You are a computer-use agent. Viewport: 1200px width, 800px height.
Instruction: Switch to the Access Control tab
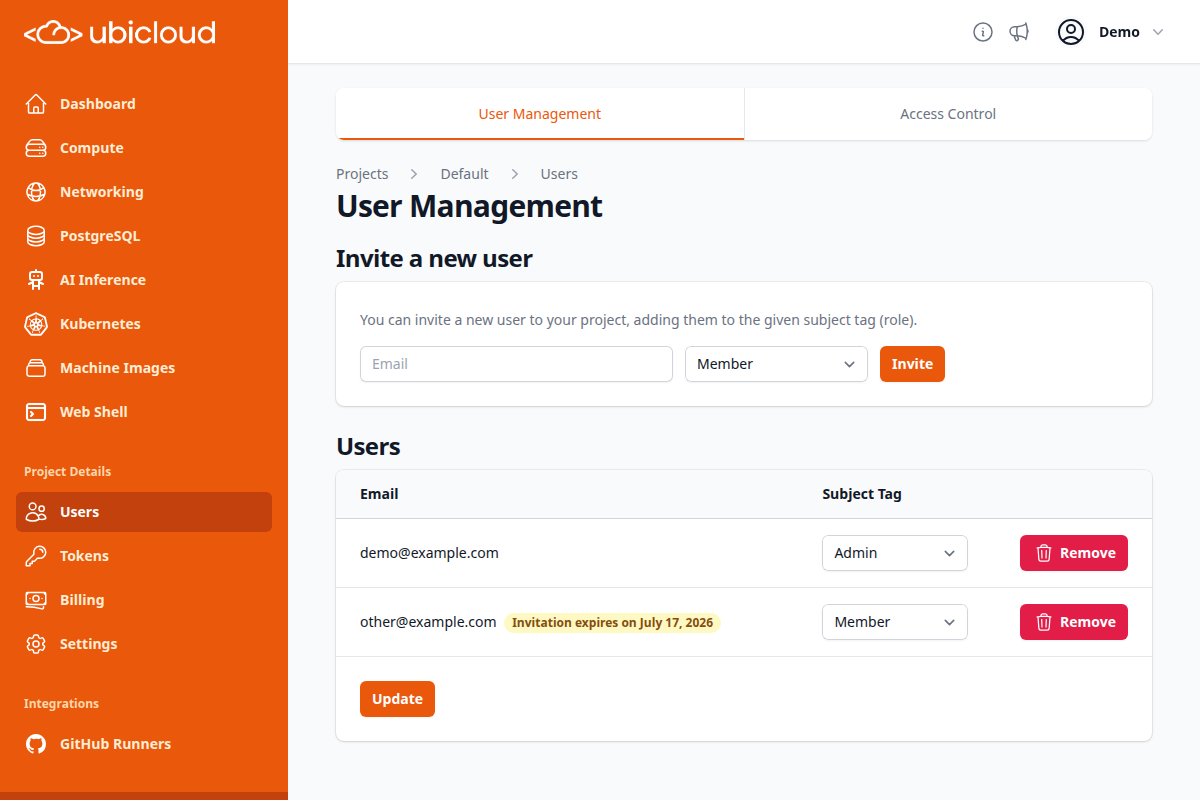[948, 114]
